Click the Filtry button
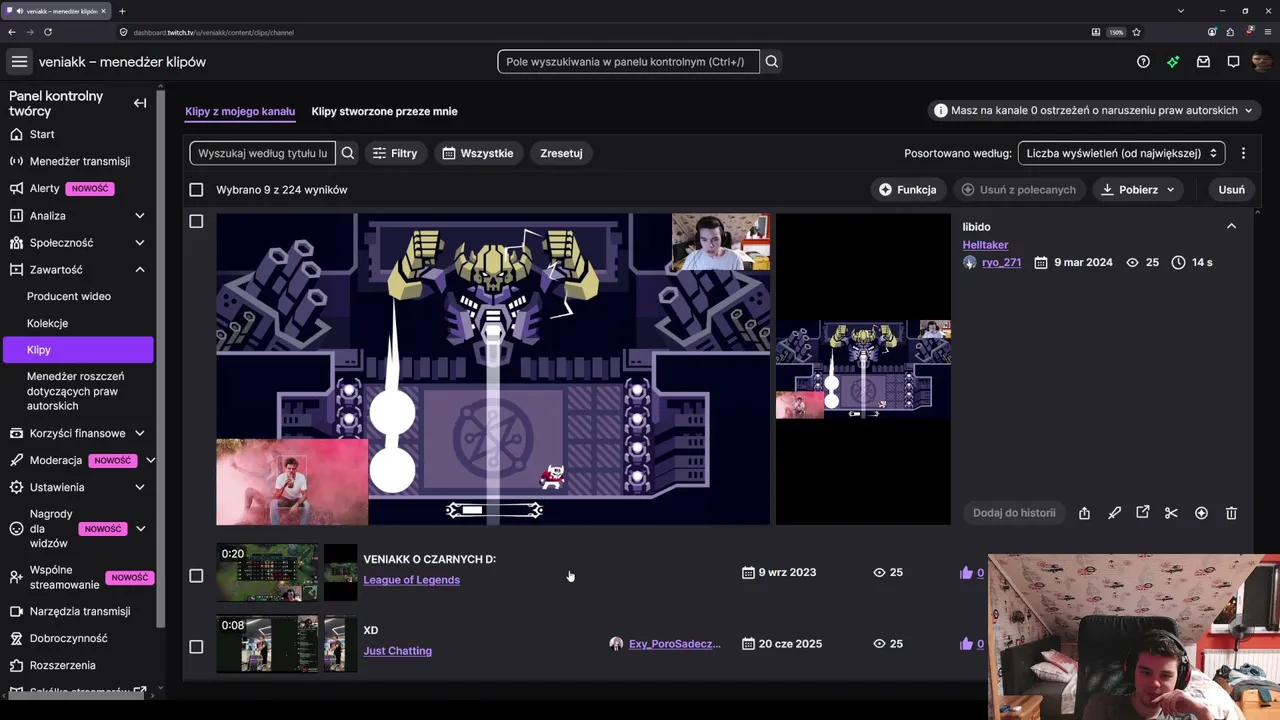Image resolution: width=1280 pixels, height=720 pixels. 395,153
